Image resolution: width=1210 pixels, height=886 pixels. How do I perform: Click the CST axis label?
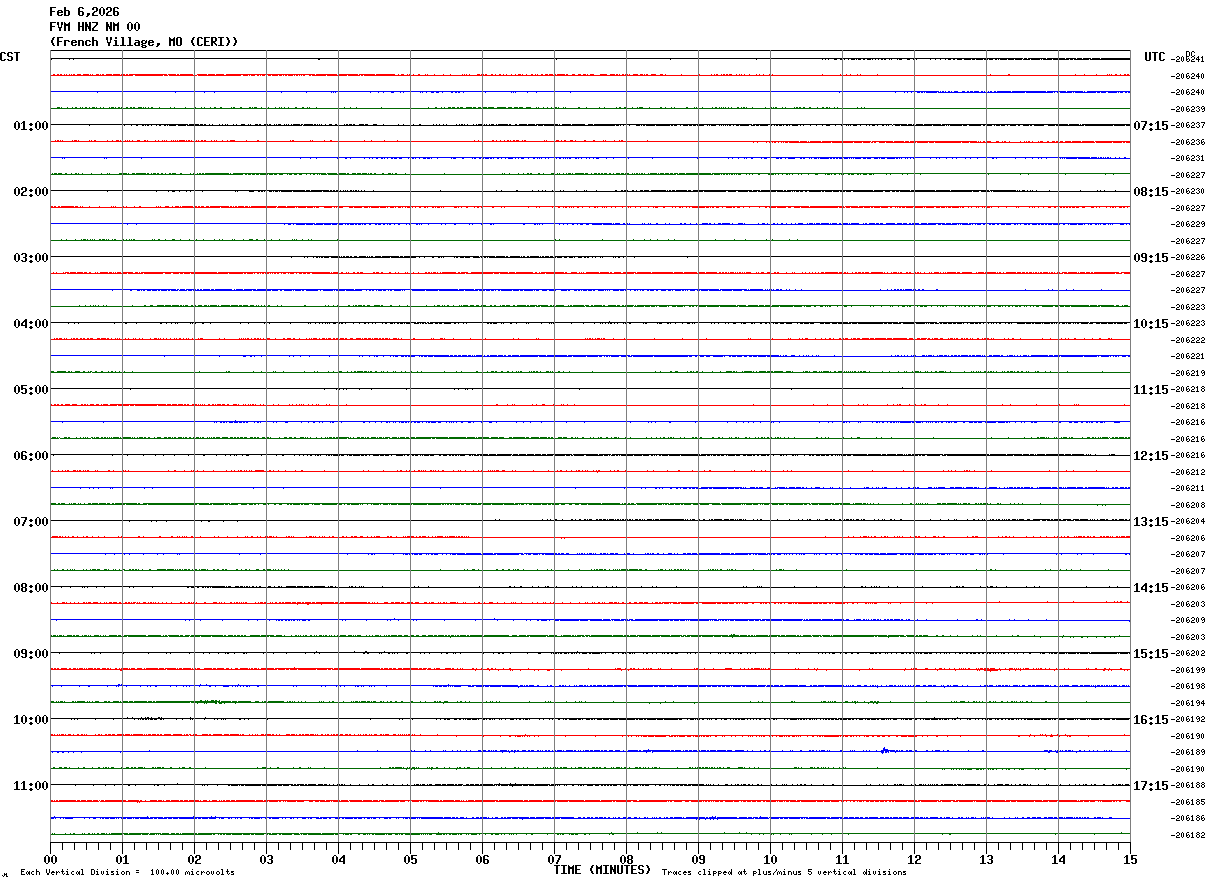(x=10, y=57)
